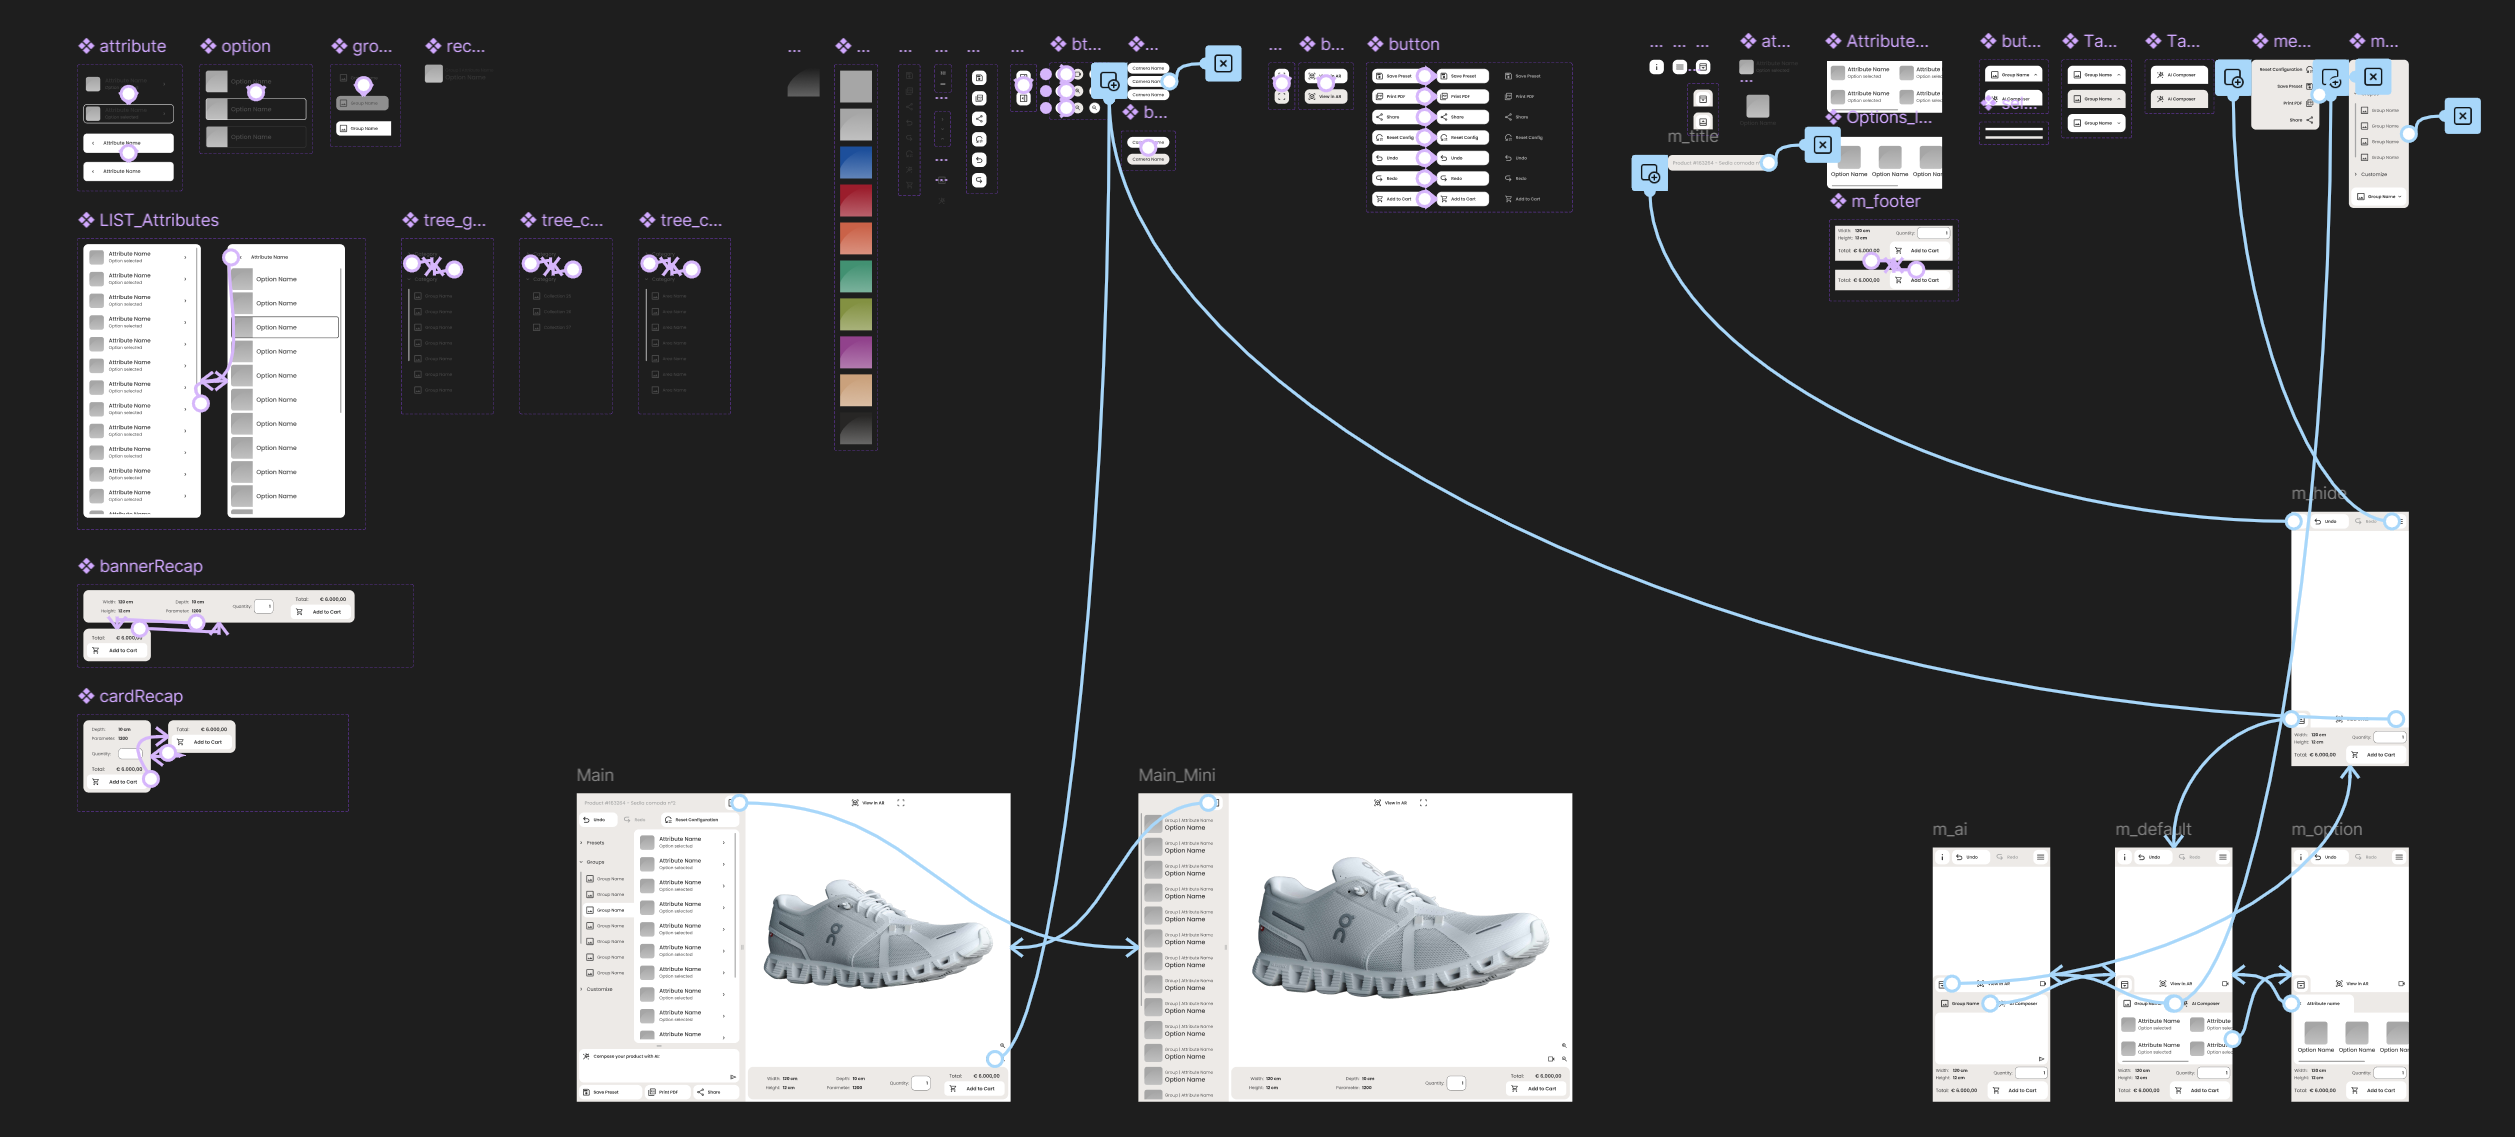The height and width of the screenshot is (1137, 2515).
Task: Click the top Camera Name pill button
Action: pos(1148,68)
